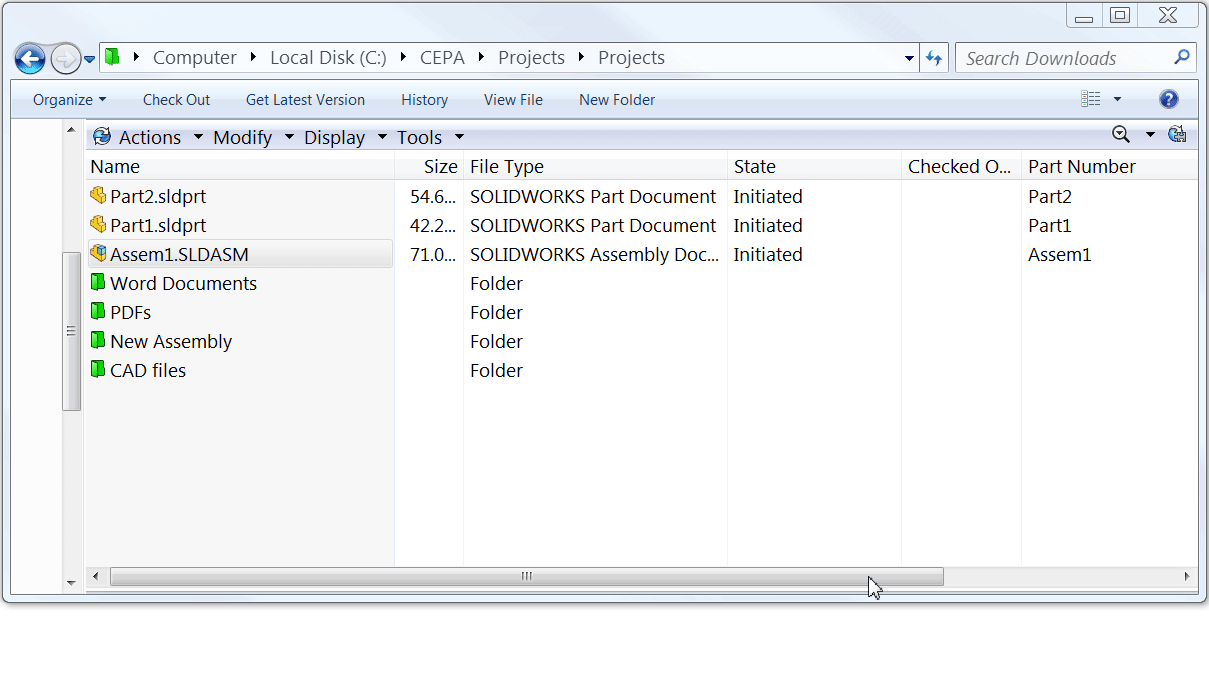Click Local Disk (C:) in breadcrumb
This screenshot has height=687, width=1209.
(328, 58)
